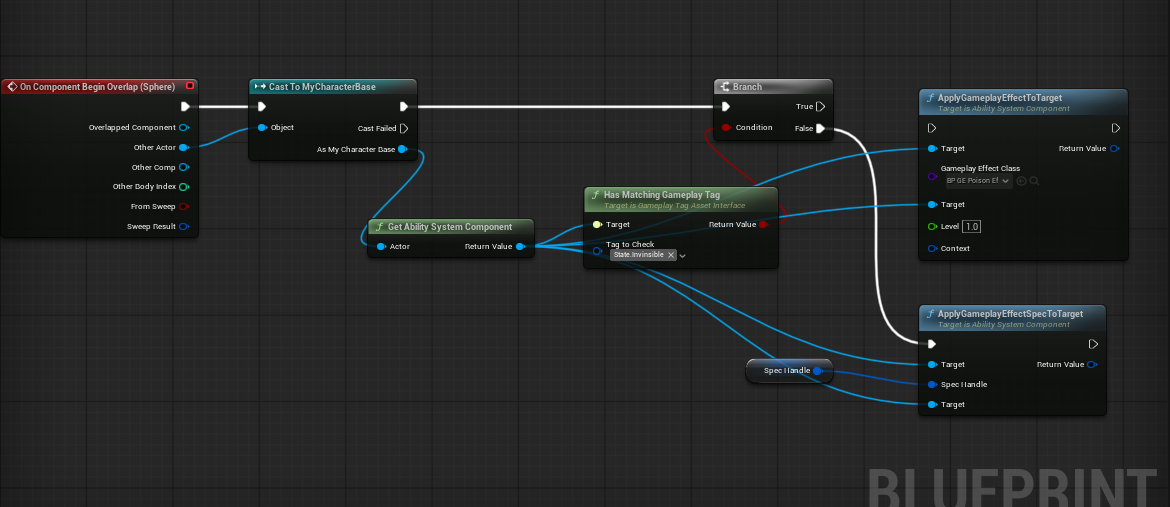Remove the State.Invinsible tag with its X
The image size is (1170, 507).
(x=671, y=255)
